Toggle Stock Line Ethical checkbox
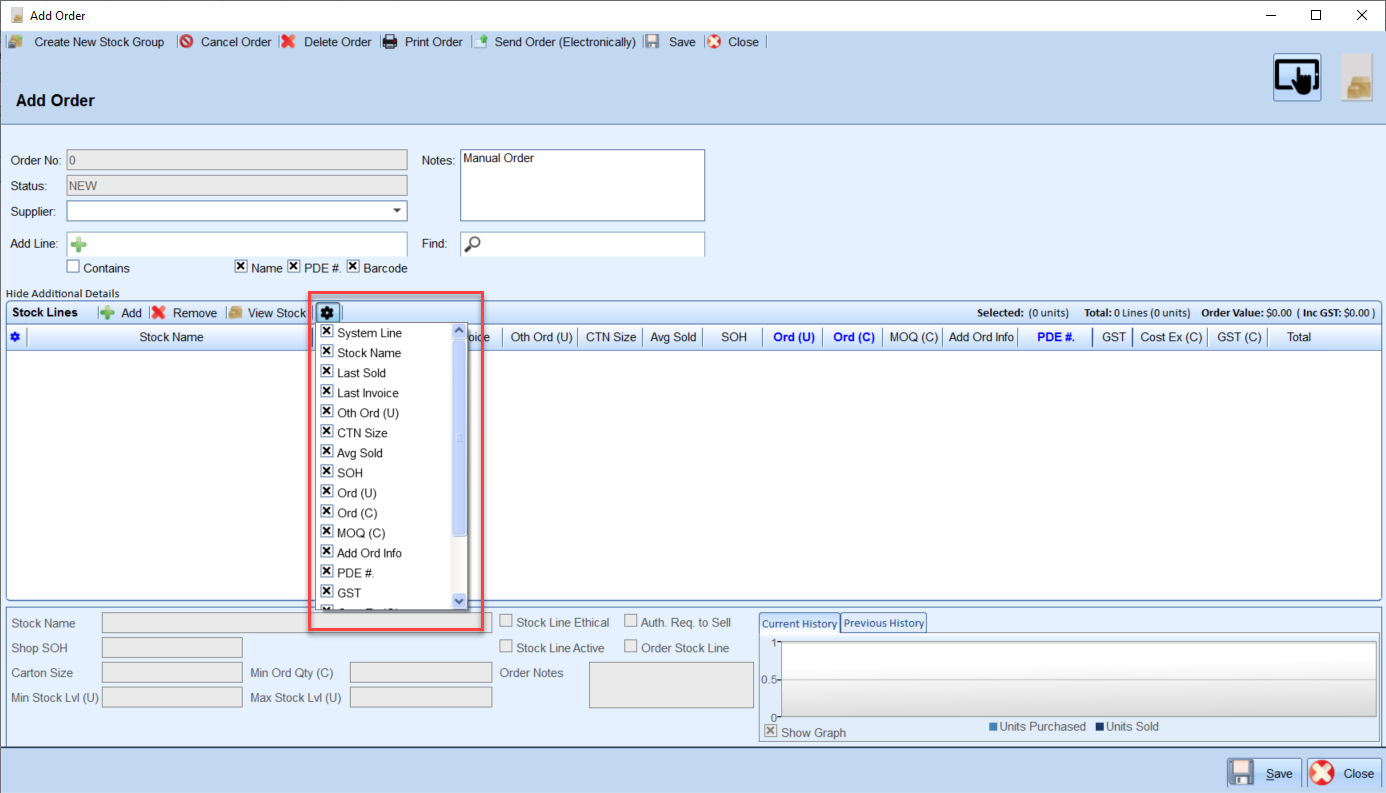Viewport: 1386px width, 793px height. (506, 621)
